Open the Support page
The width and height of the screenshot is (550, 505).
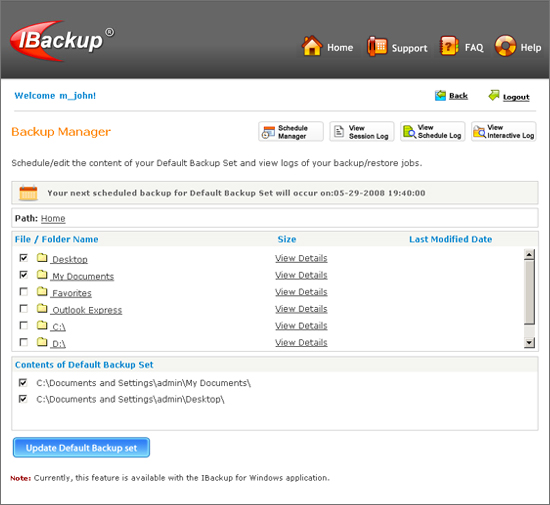[x=409, y=48]
